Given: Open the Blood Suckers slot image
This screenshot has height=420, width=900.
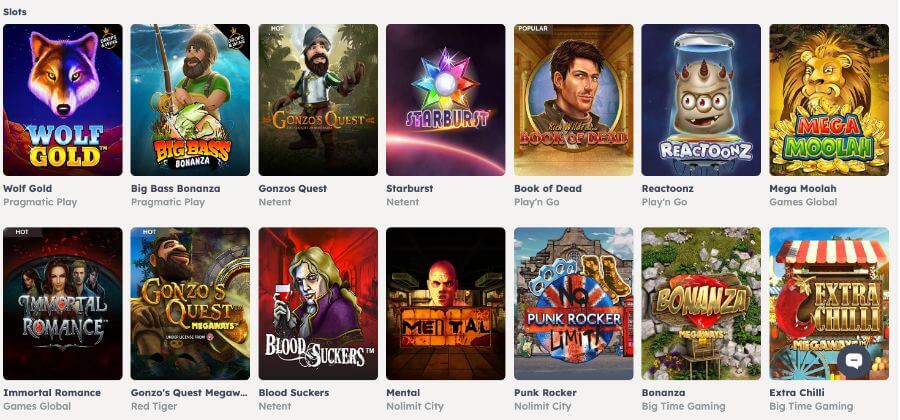Looking at the screenshot, I should 318,304.
